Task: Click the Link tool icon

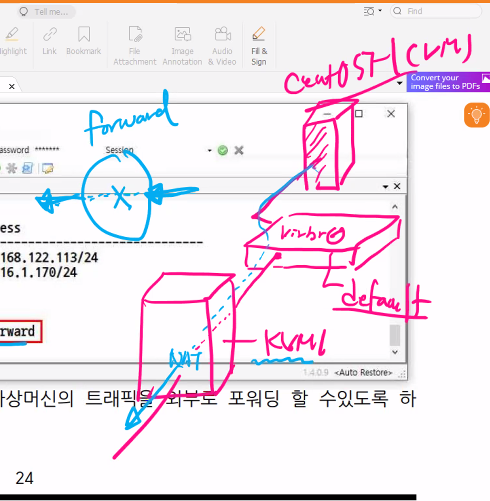Action: [x=49, y=41]
